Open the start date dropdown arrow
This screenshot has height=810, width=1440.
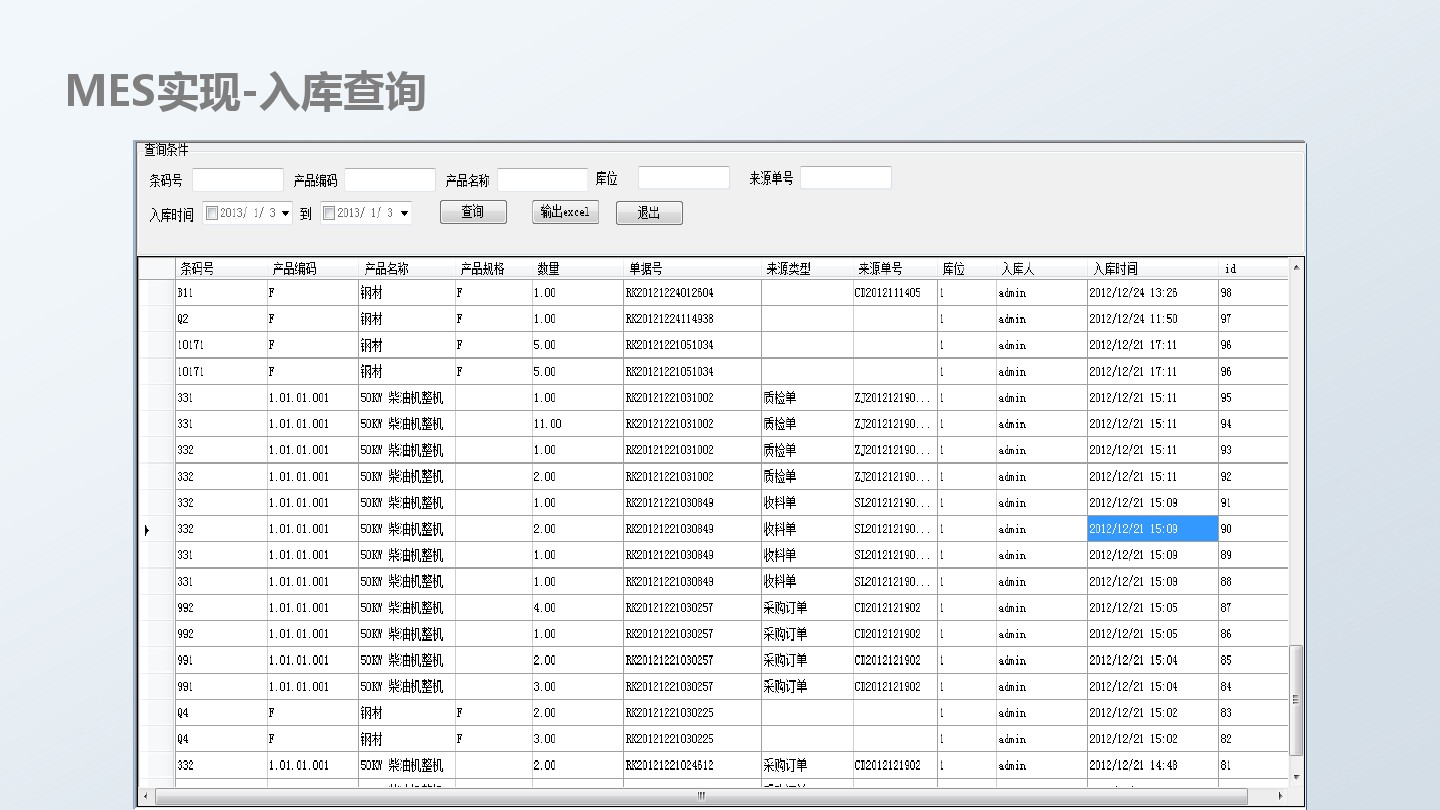point(286,213)
